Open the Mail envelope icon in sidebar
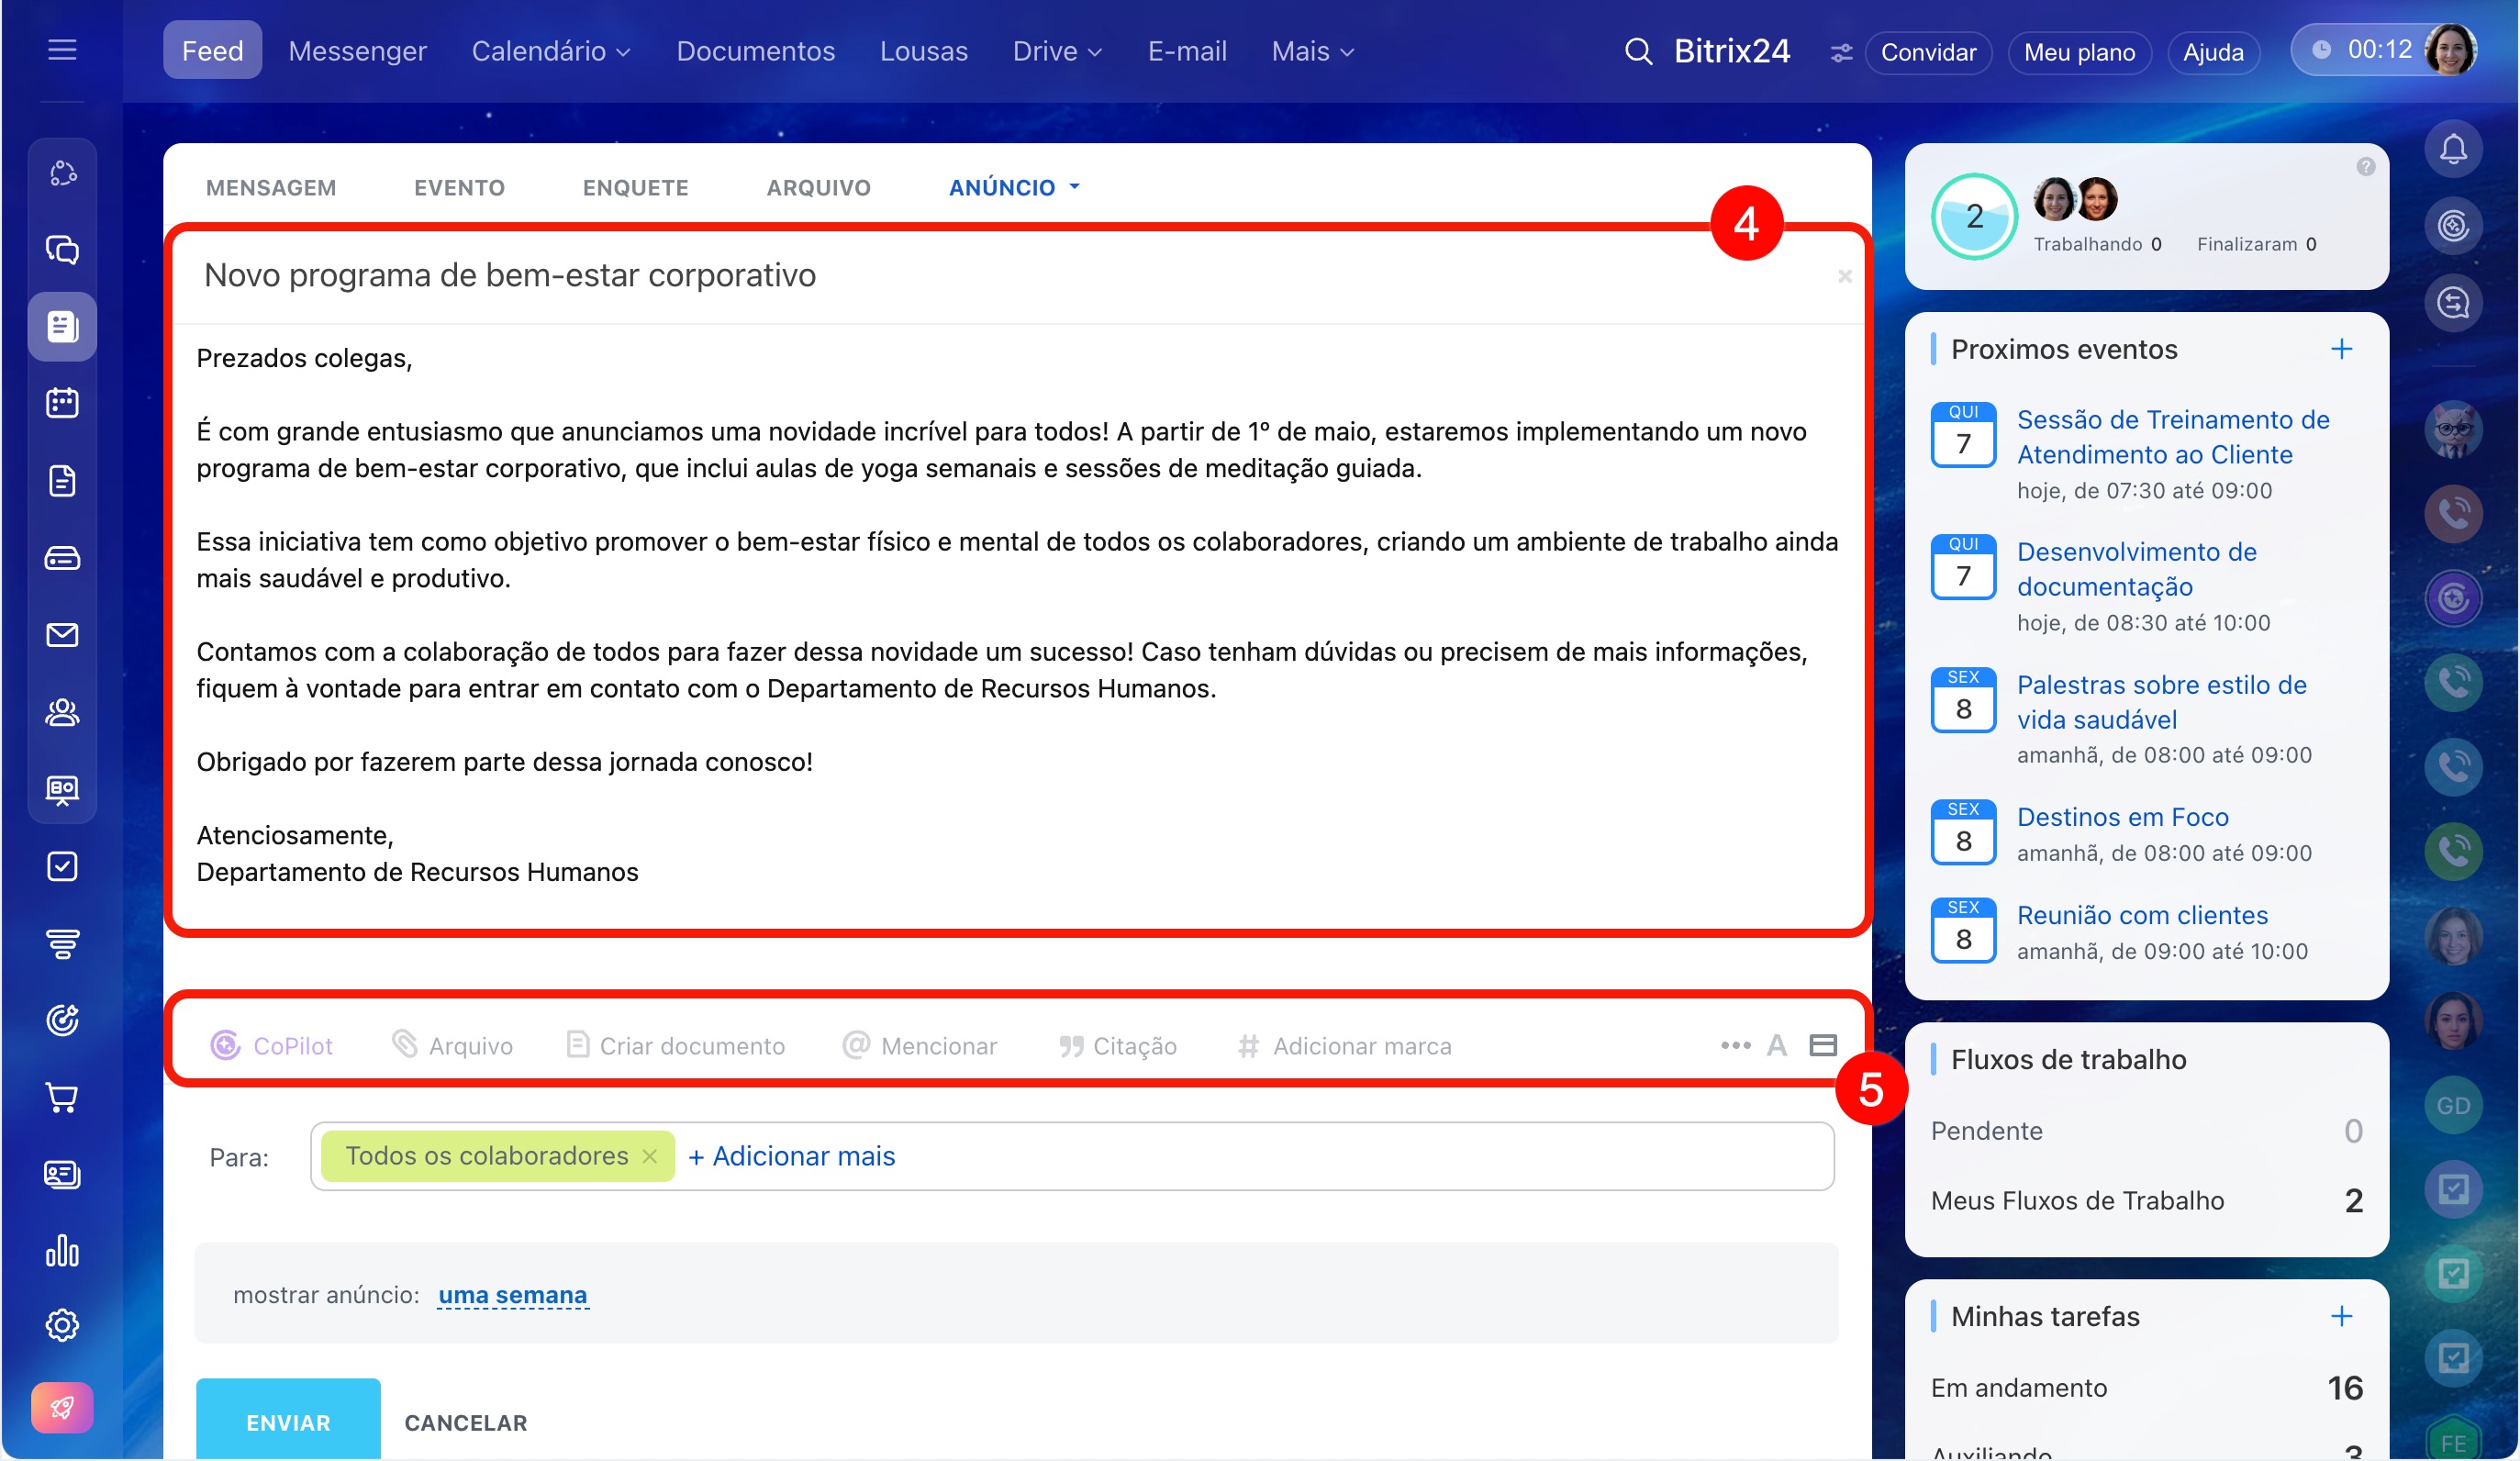Screen dimensions: 2520x1461 coord(62,635)
